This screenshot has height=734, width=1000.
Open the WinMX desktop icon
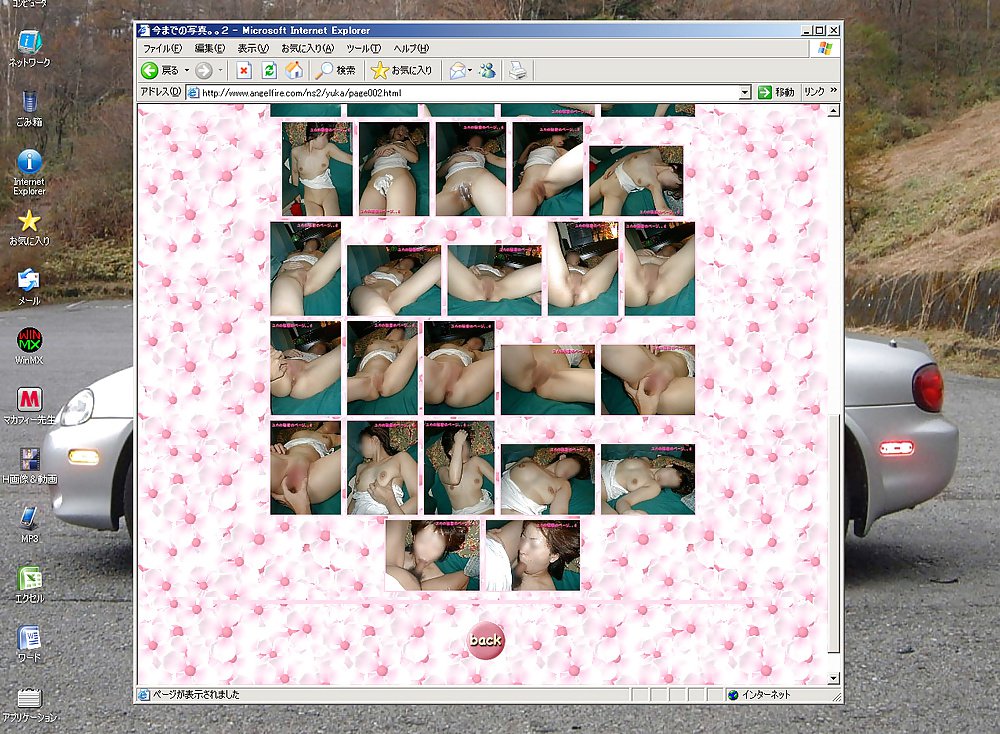(30, 343)
